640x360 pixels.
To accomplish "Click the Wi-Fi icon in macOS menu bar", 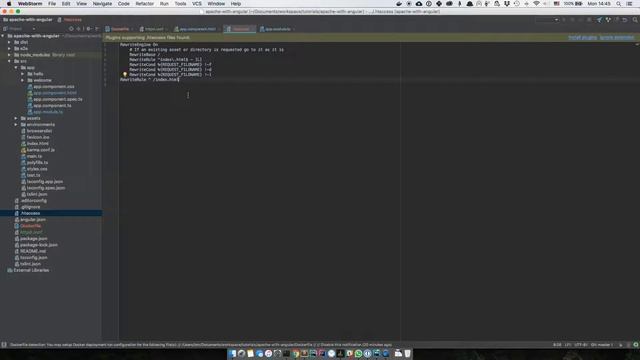I will click(536, 4).
